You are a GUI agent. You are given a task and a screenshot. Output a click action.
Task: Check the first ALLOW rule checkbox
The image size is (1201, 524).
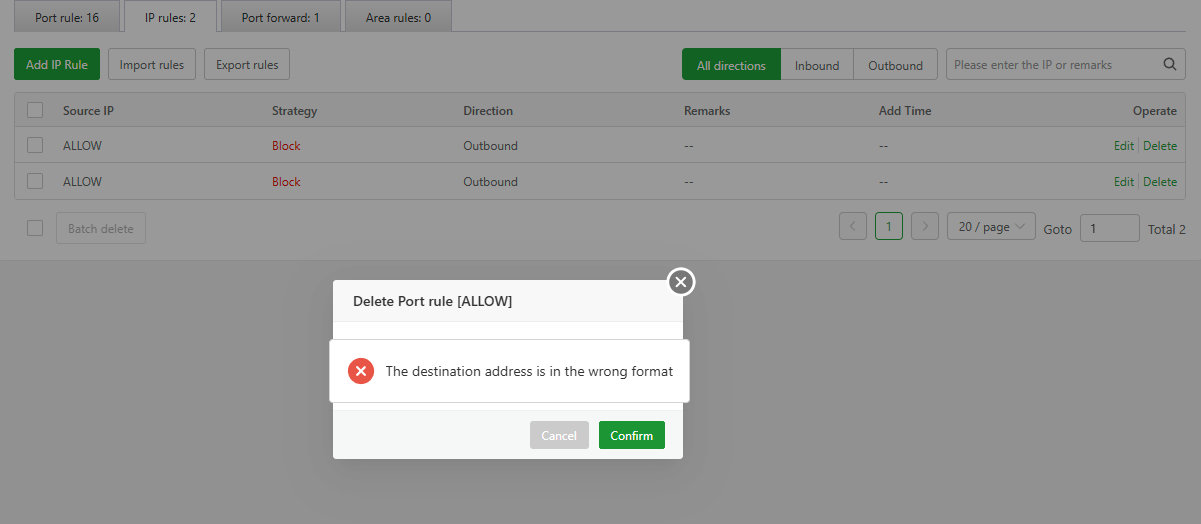[x=35, y=145]
